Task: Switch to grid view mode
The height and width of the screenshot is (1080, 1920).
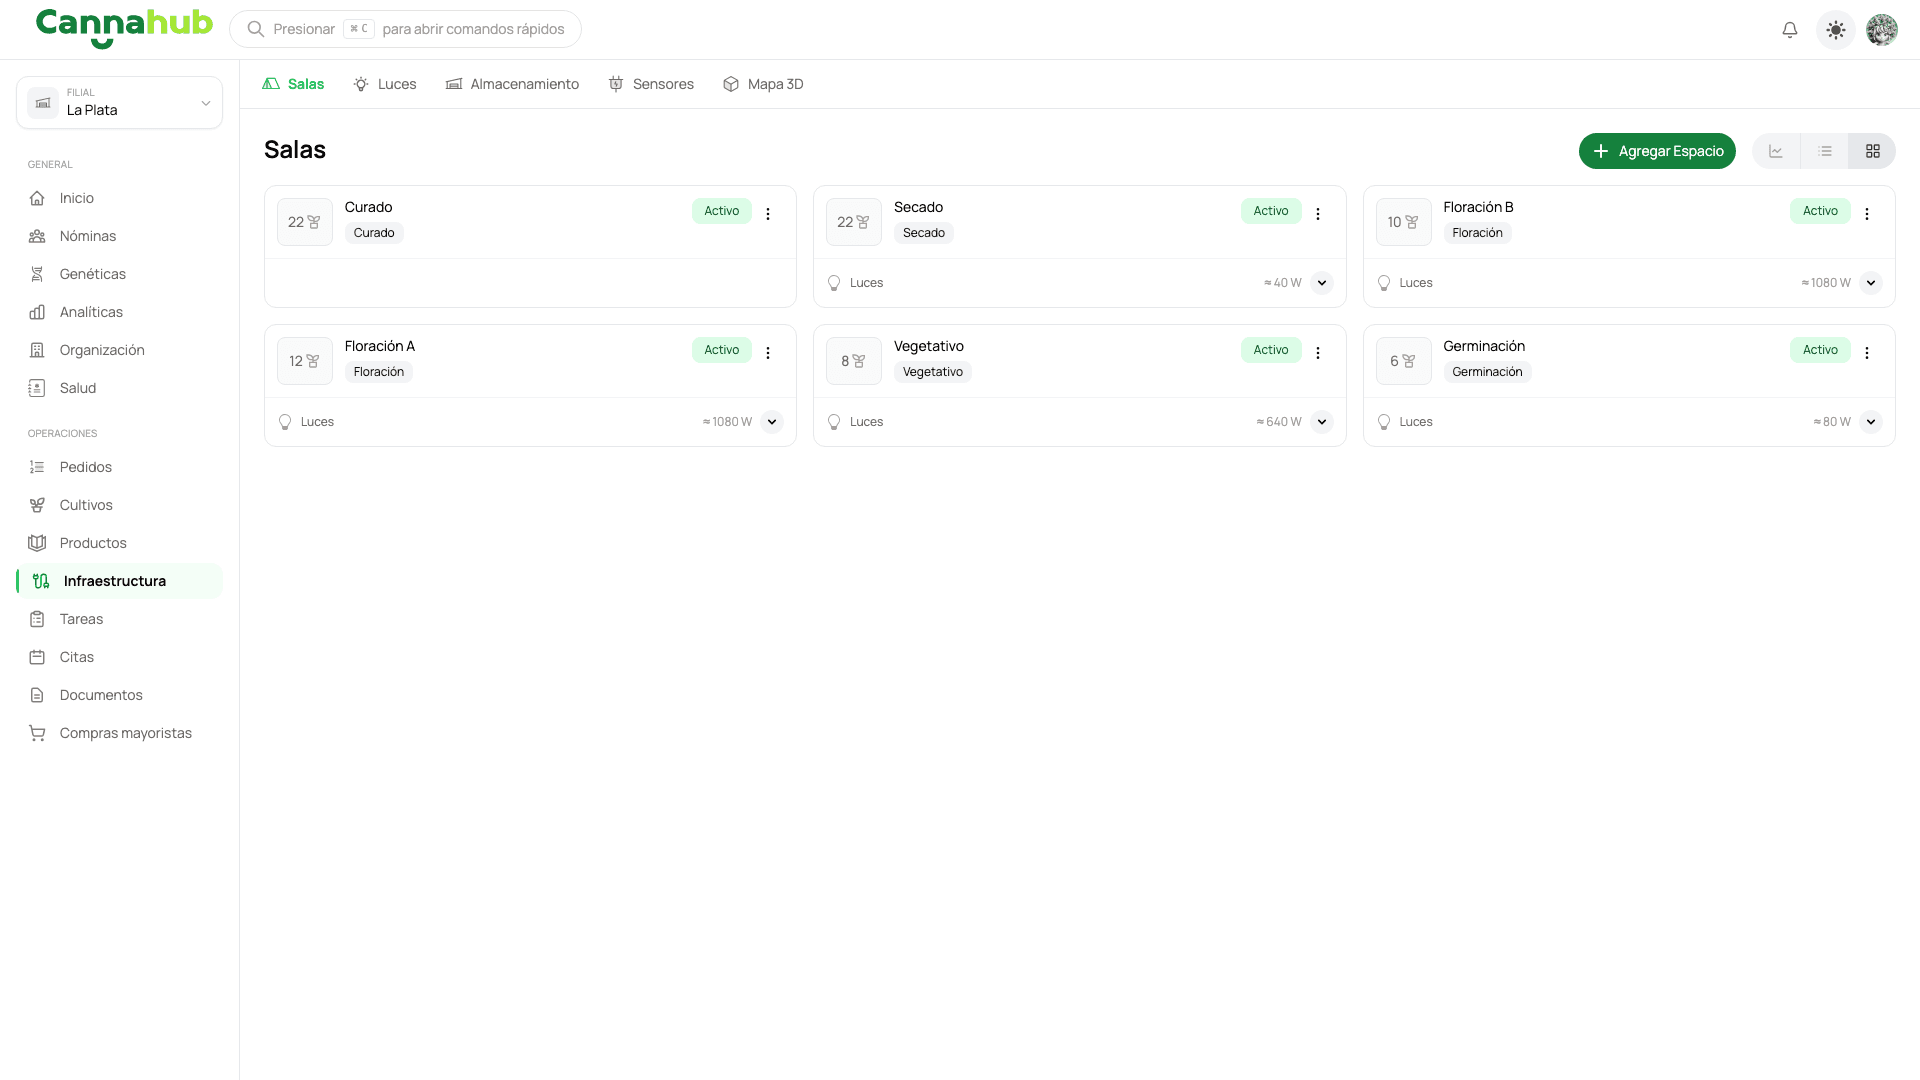Action: 1872,151
